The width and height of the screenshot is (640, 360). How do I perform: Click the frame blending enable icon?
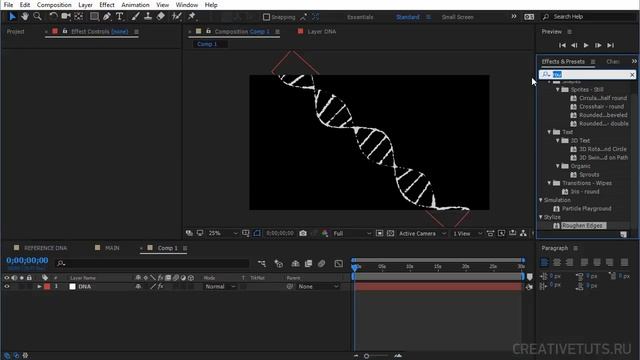coord(308,264)
